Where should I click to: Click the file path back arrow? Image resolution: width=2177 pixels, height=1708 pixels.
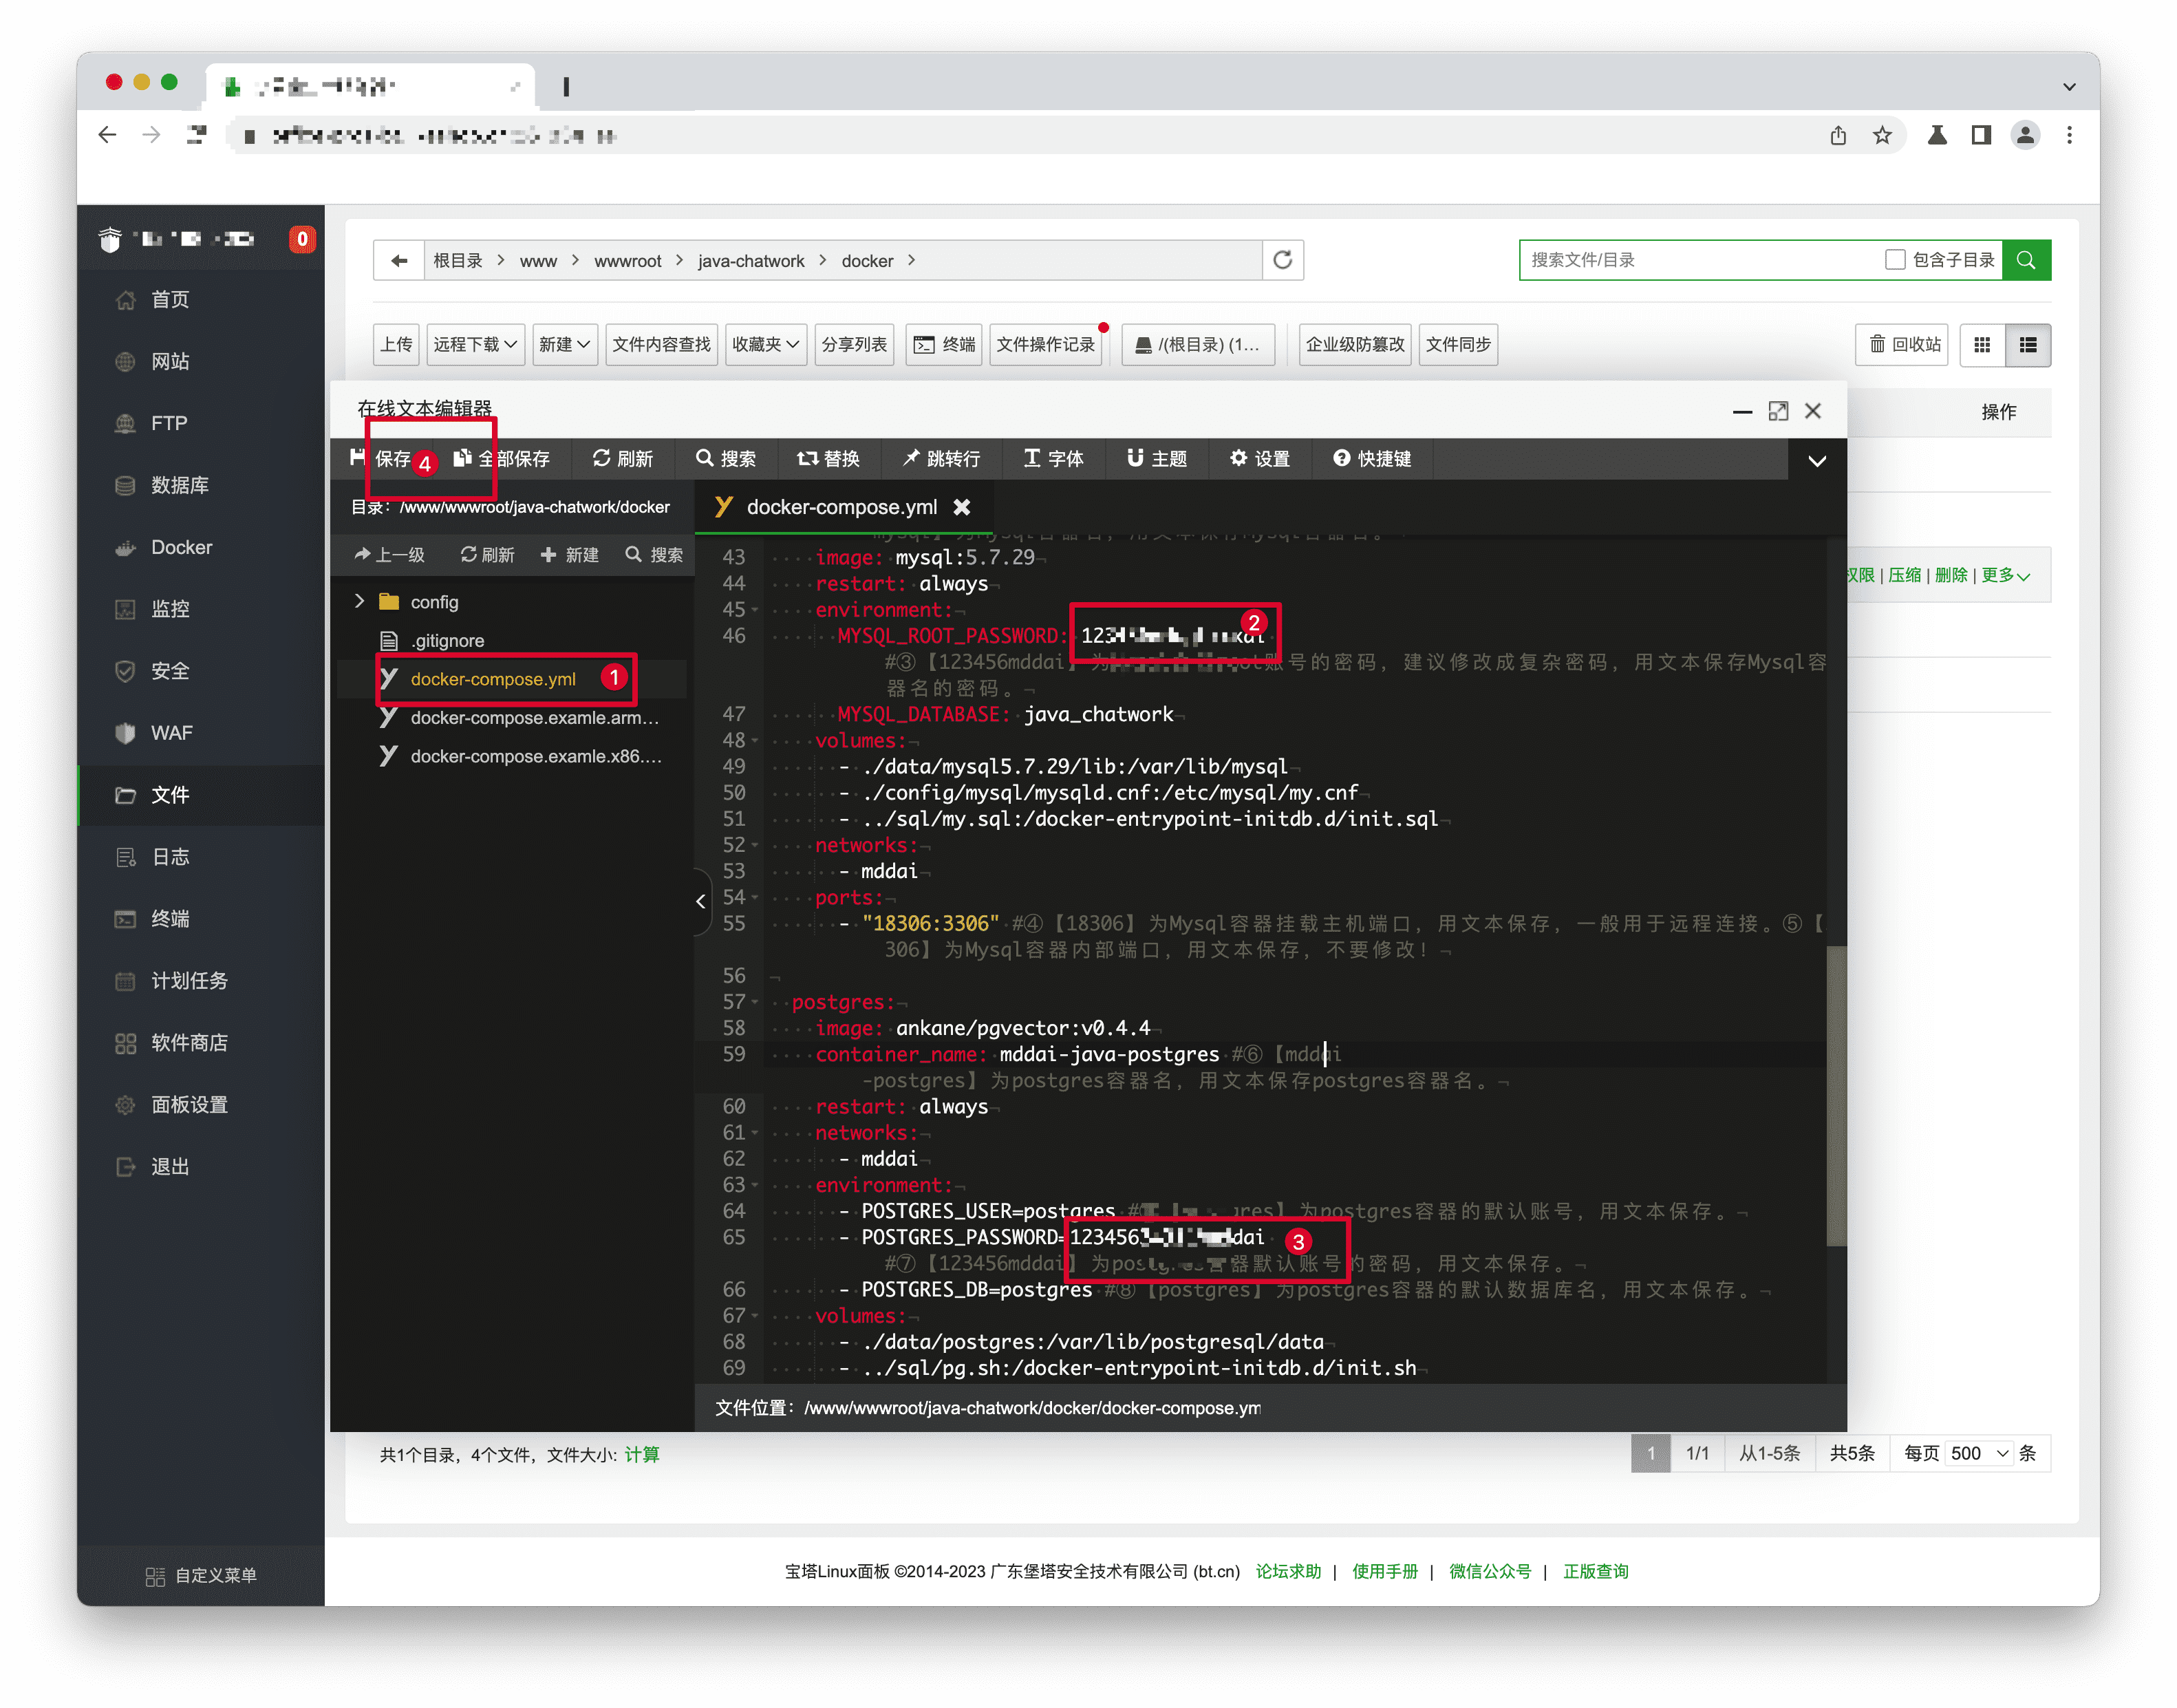[x=399, y=260]
